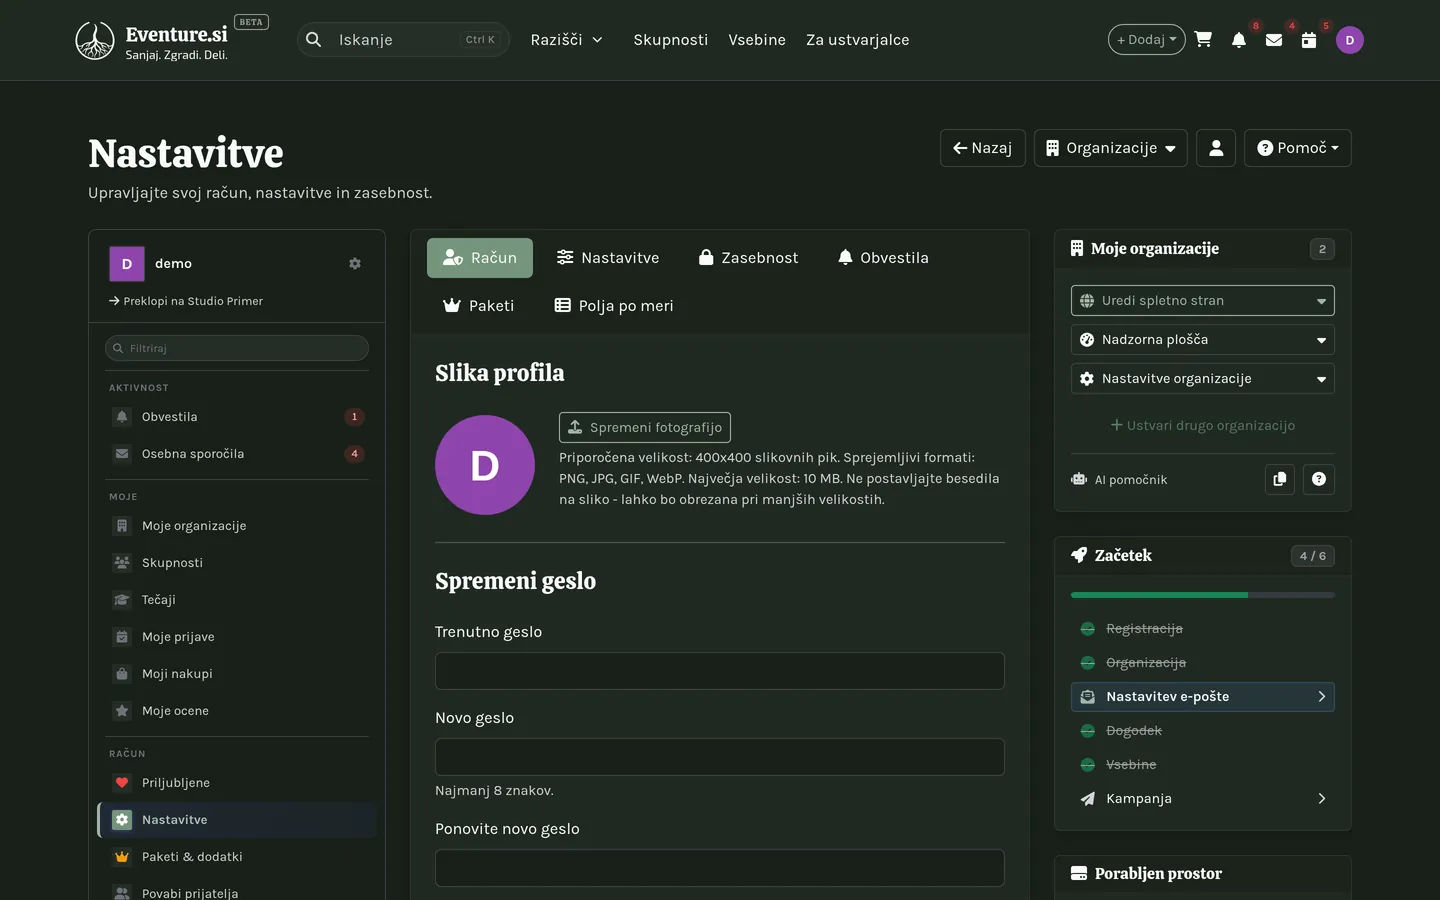Open Nastavitev e-pošte onboarding step
The width and height of the screenshot is (1440, 900).
point(1203,697)
